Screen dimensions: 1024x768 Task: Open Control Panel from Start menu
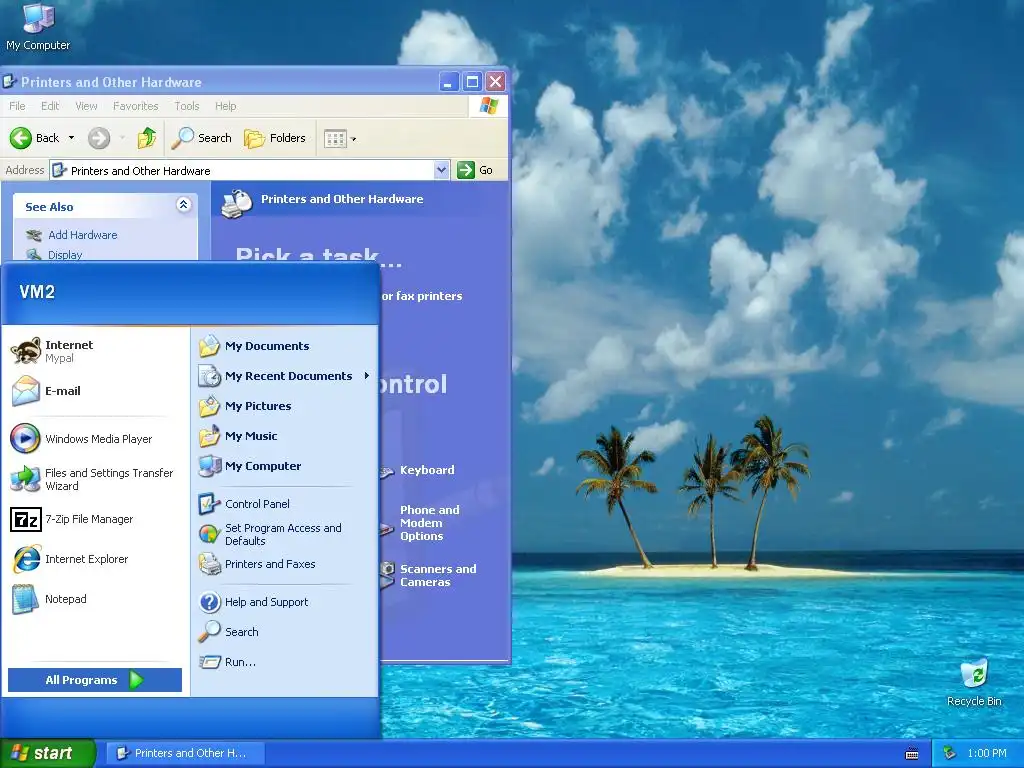[285, 504]
